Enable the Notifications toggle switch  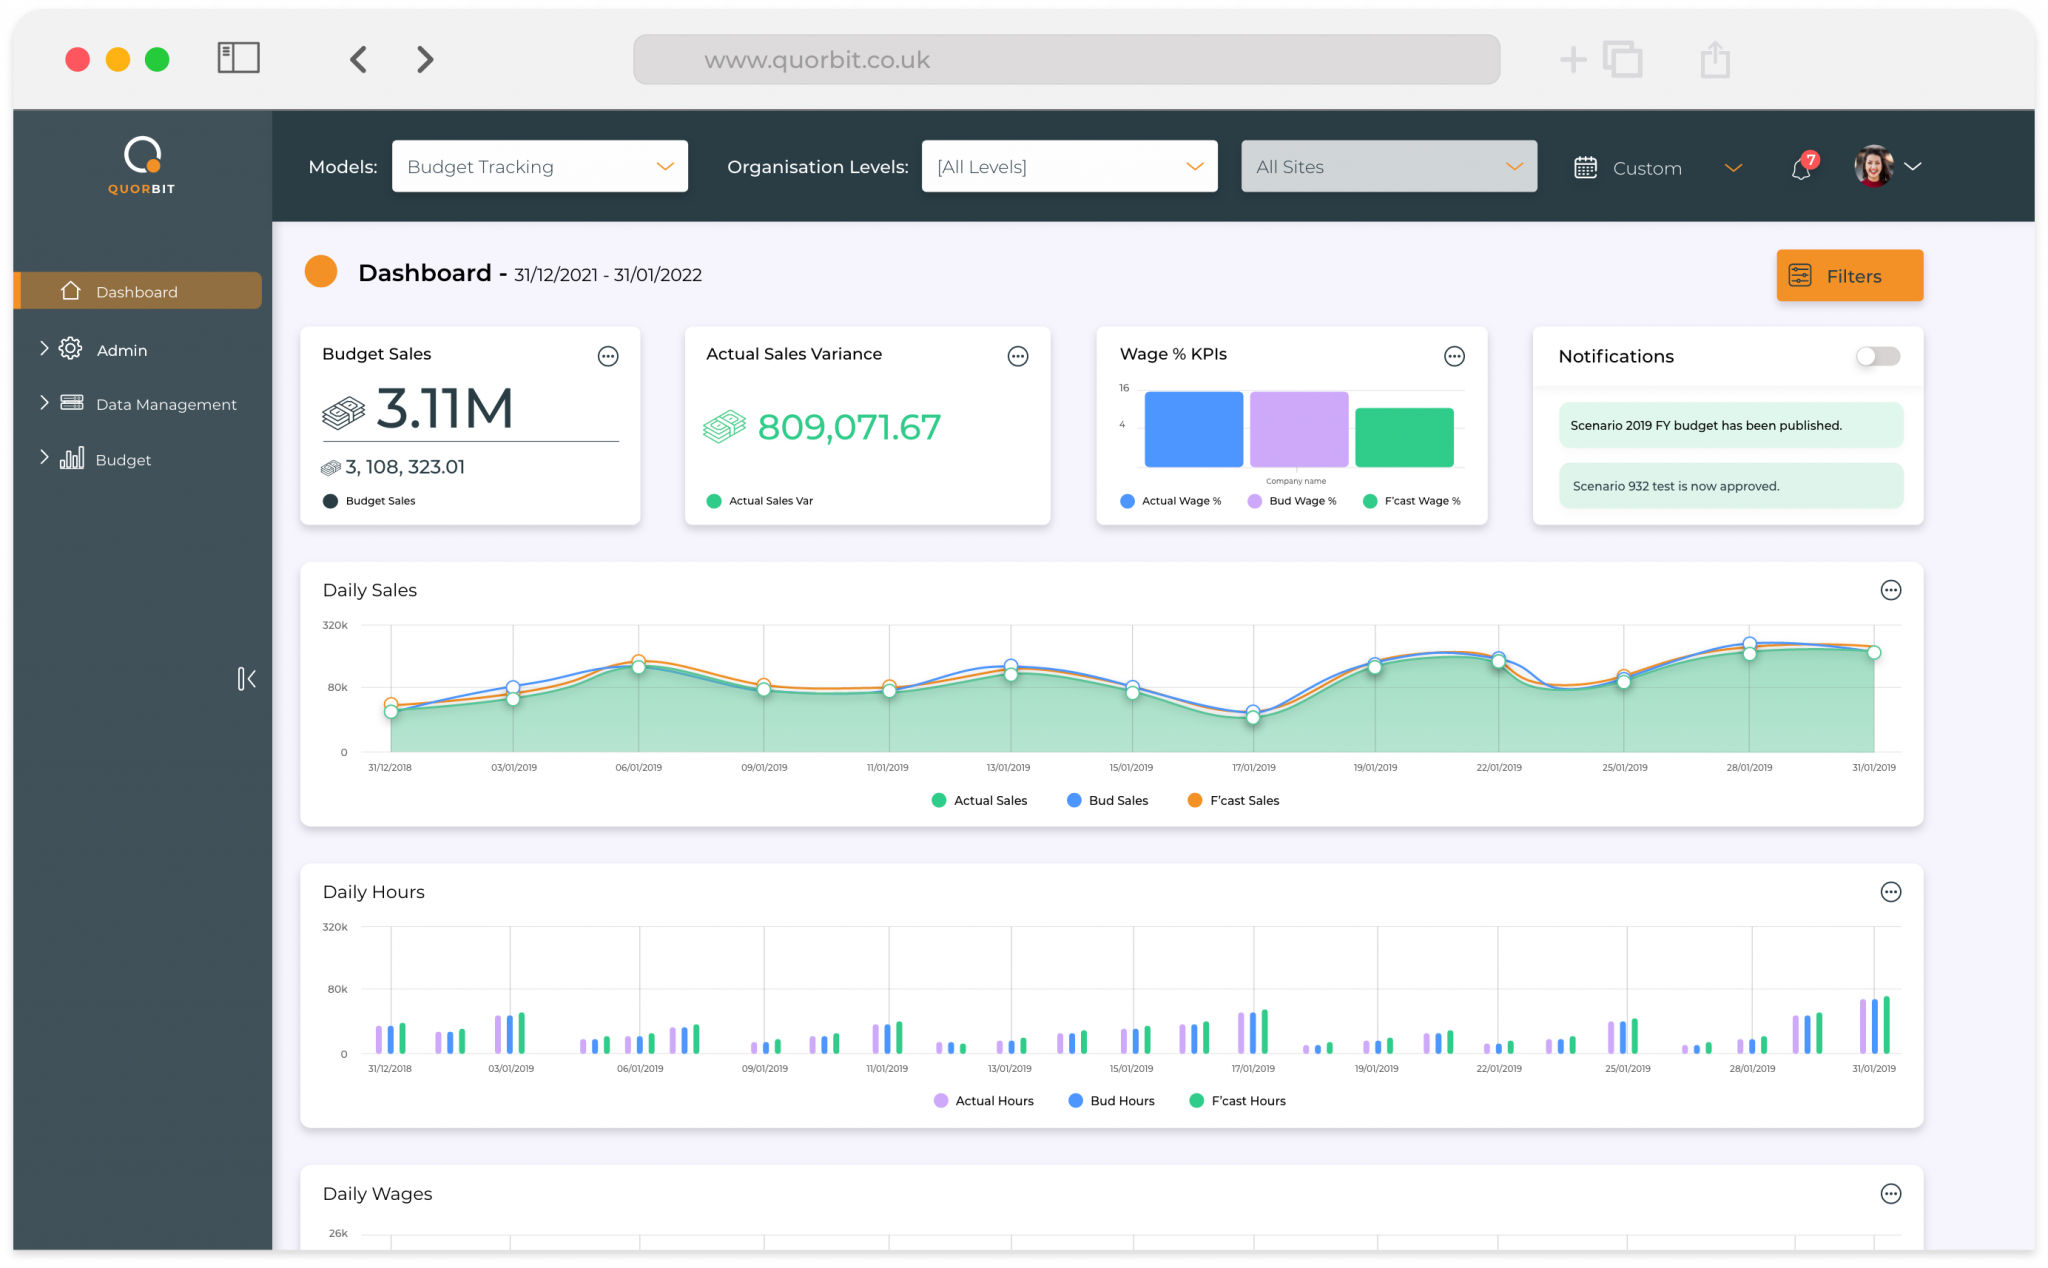click(1877, 356)
